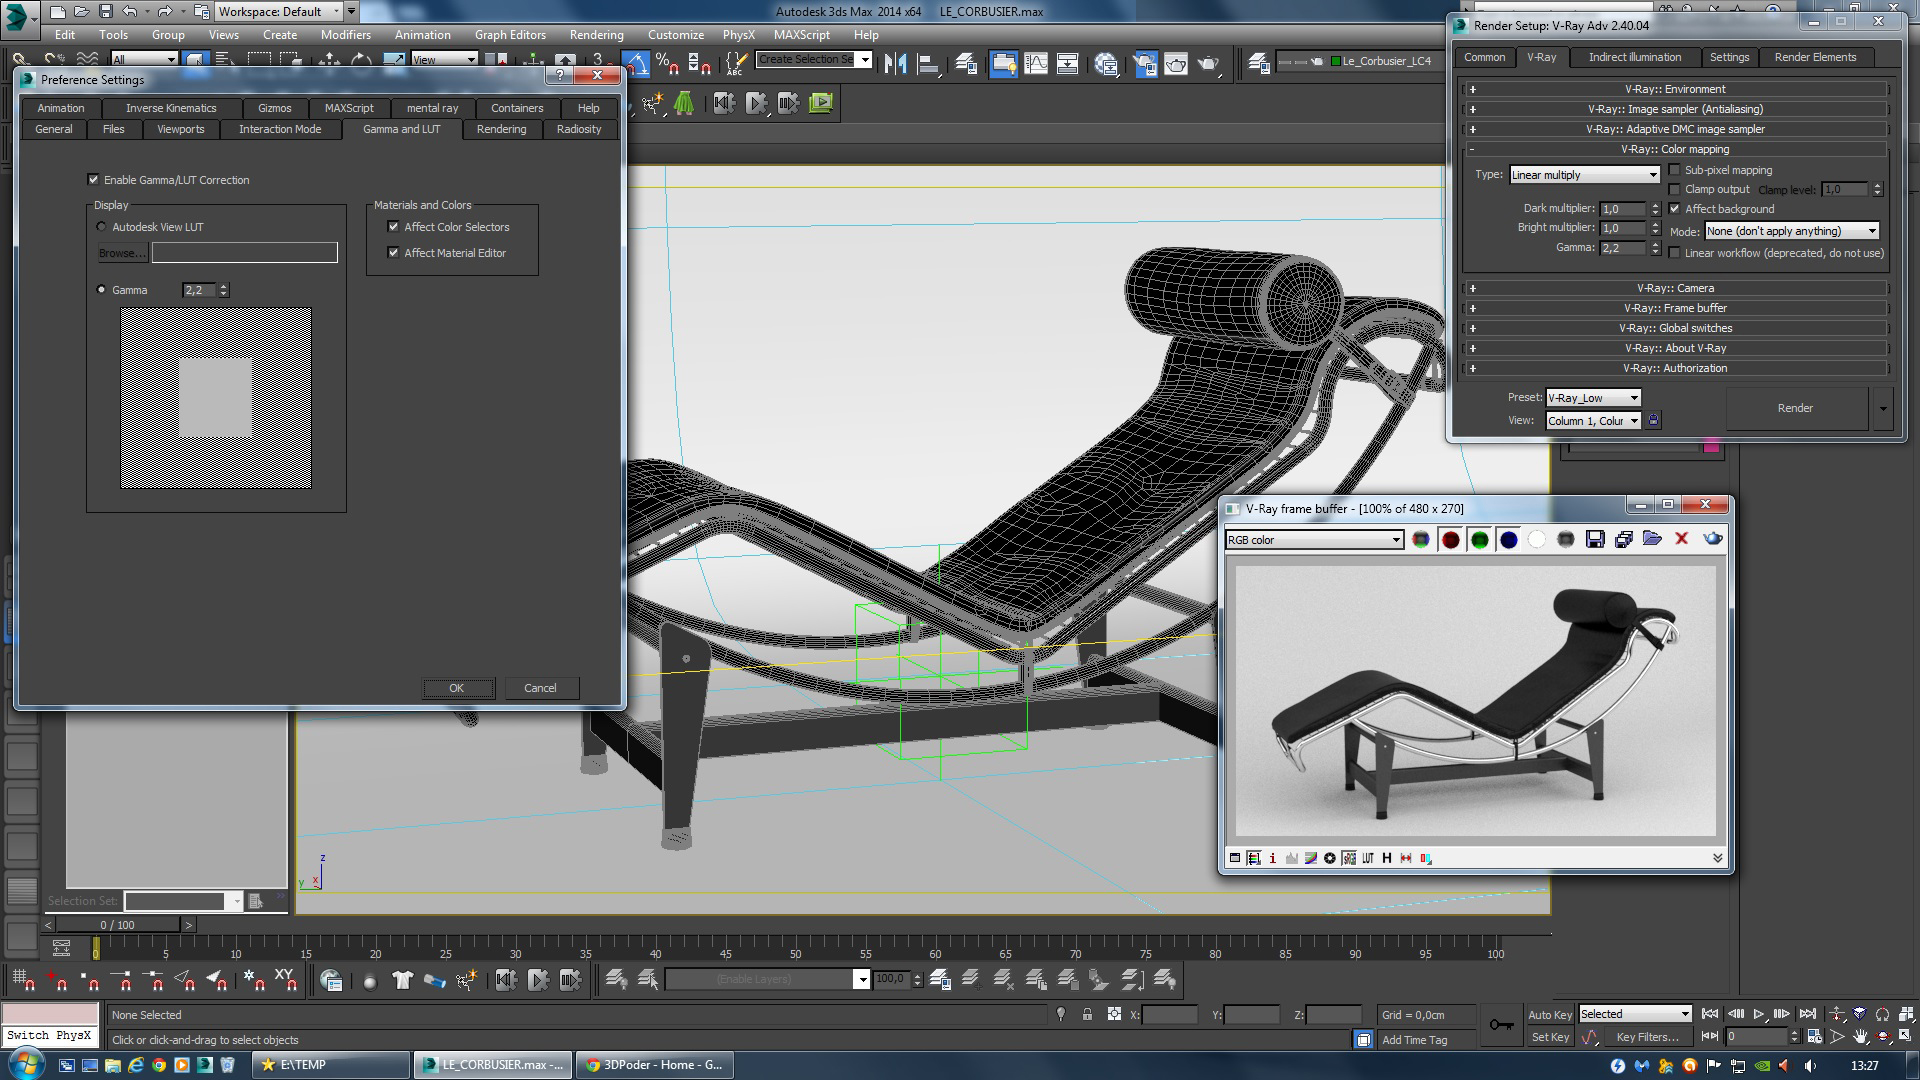Toggle LUT icon in frame buffer
The image size is (1920, 1080).
(x=1368, y=858)
